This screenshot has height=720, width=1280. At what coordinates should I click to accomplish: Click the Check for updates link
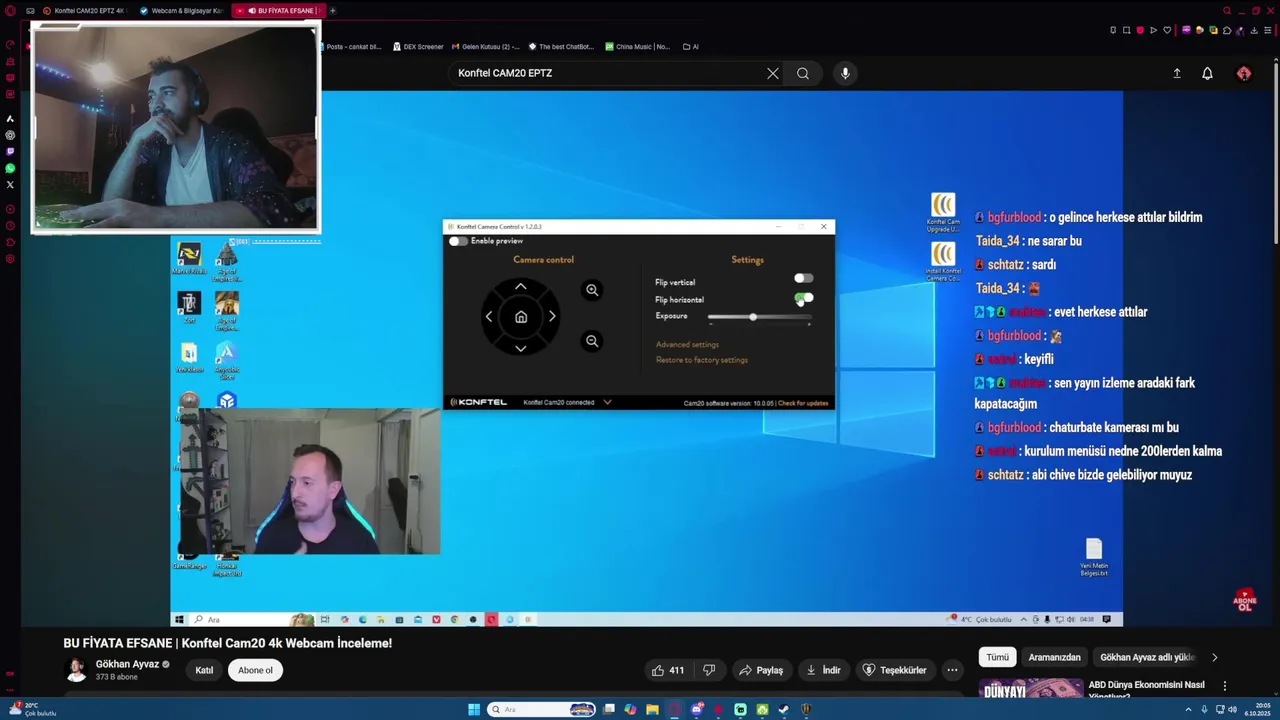click(803, 403)
